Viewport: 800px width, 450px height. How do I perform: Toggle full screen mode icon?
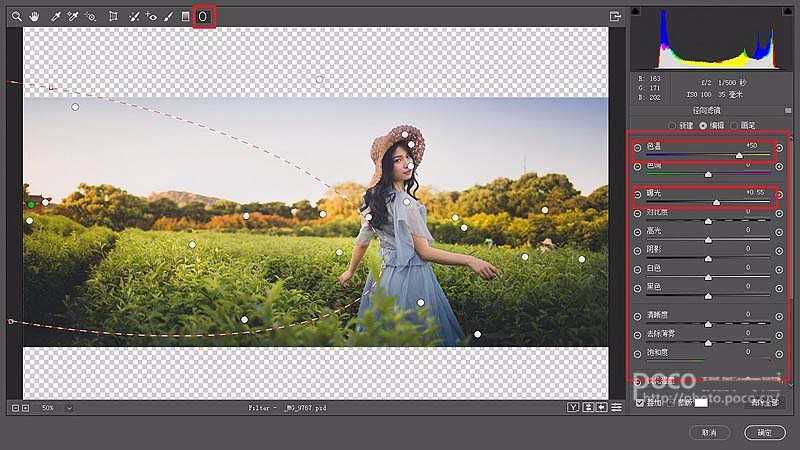tap(615, 16)
